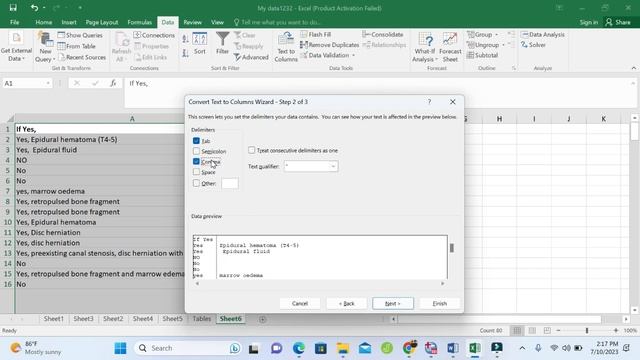The image size is (640, 360).
Task: Click the data preview vertical scrollbar
Action: (x=451, y=248)
